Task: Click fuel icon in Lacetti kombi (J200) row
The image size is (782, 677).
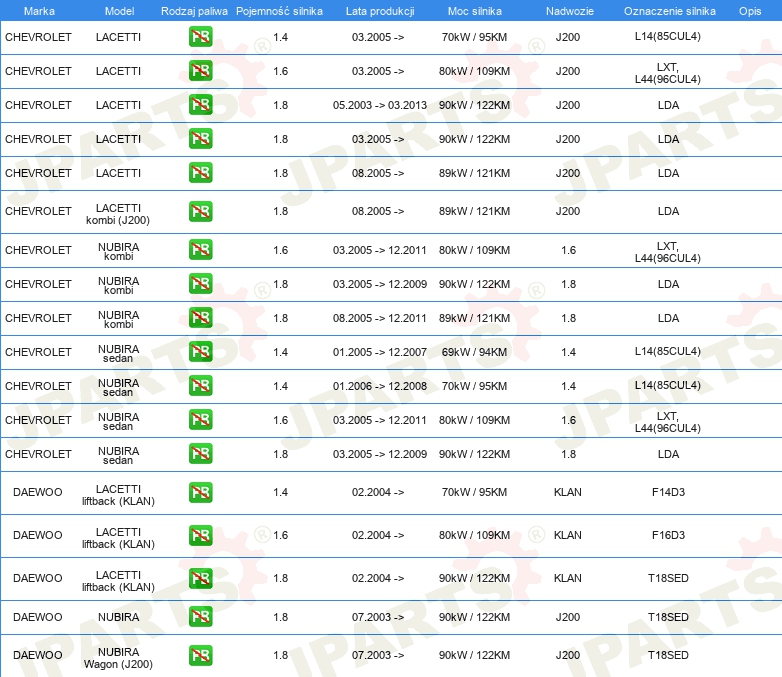Action: click(x=200, y=211)
